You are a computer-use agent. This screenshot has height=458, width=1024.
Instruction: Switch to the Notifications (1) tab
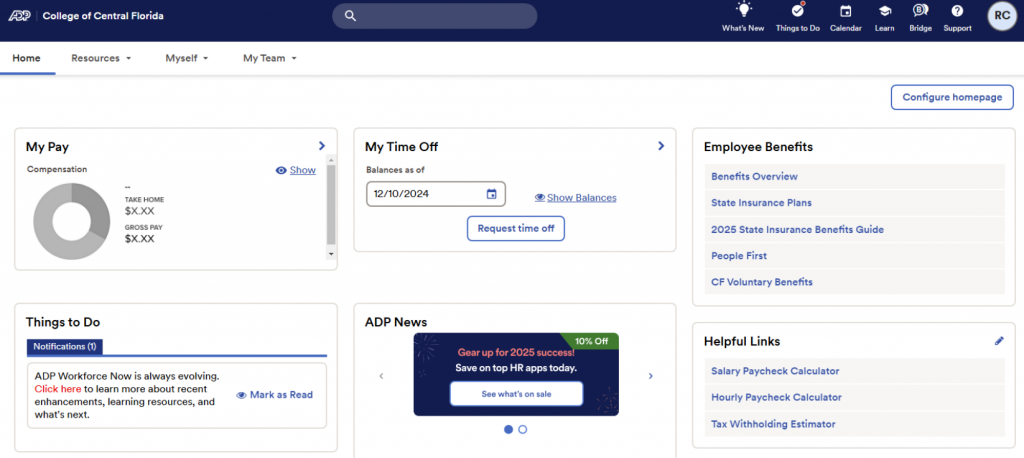point(65,347)
